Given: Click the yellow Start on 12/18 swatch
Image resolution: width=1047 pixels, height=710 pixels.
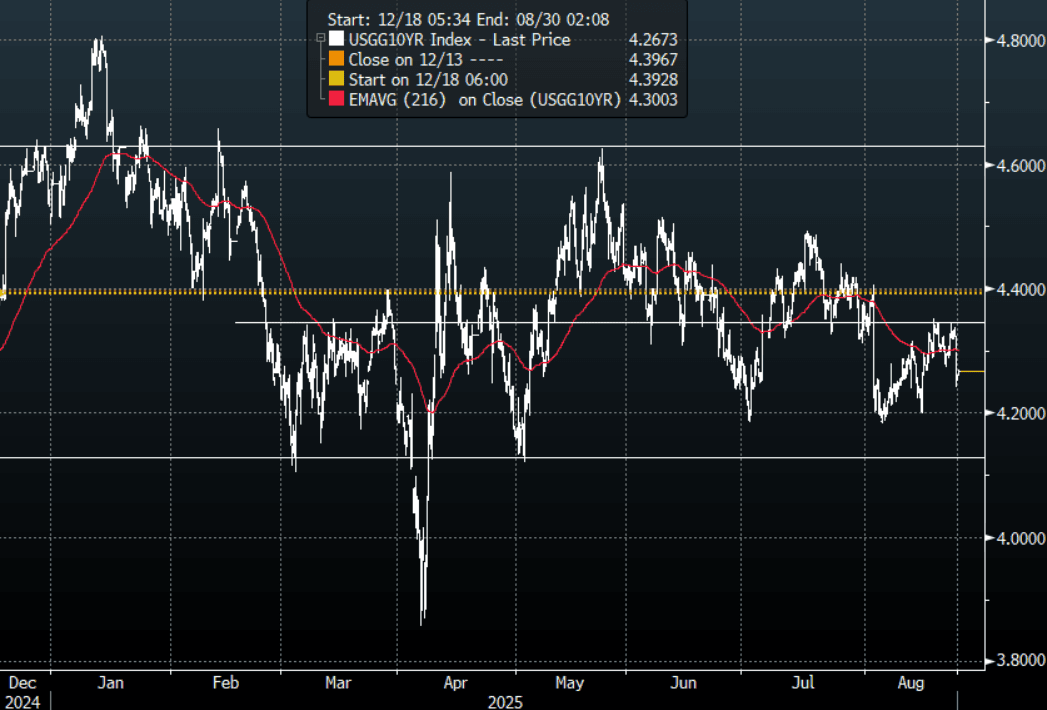Looking at the screenshot, I should (336, 79).
